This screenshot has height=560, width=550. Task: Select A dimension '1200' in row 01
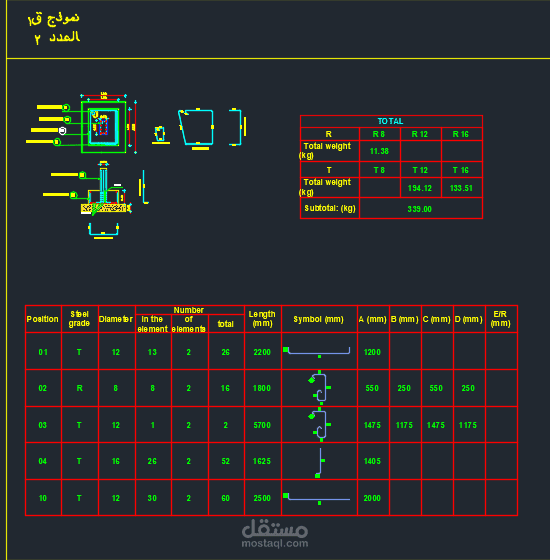point(372,352)
